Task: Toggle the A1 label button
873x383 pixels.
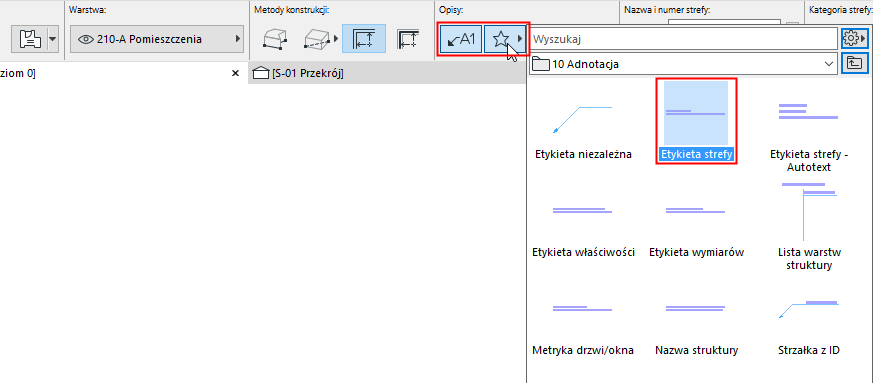Action: pos(461,39)
